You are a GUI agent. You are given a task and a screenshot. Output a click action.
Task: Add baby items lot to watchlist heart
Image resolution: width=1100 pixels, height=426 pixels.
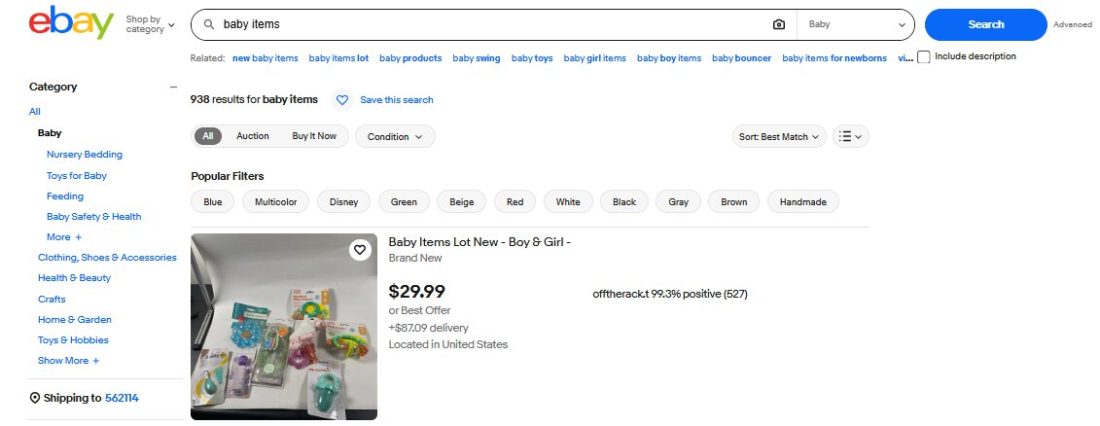359,250
